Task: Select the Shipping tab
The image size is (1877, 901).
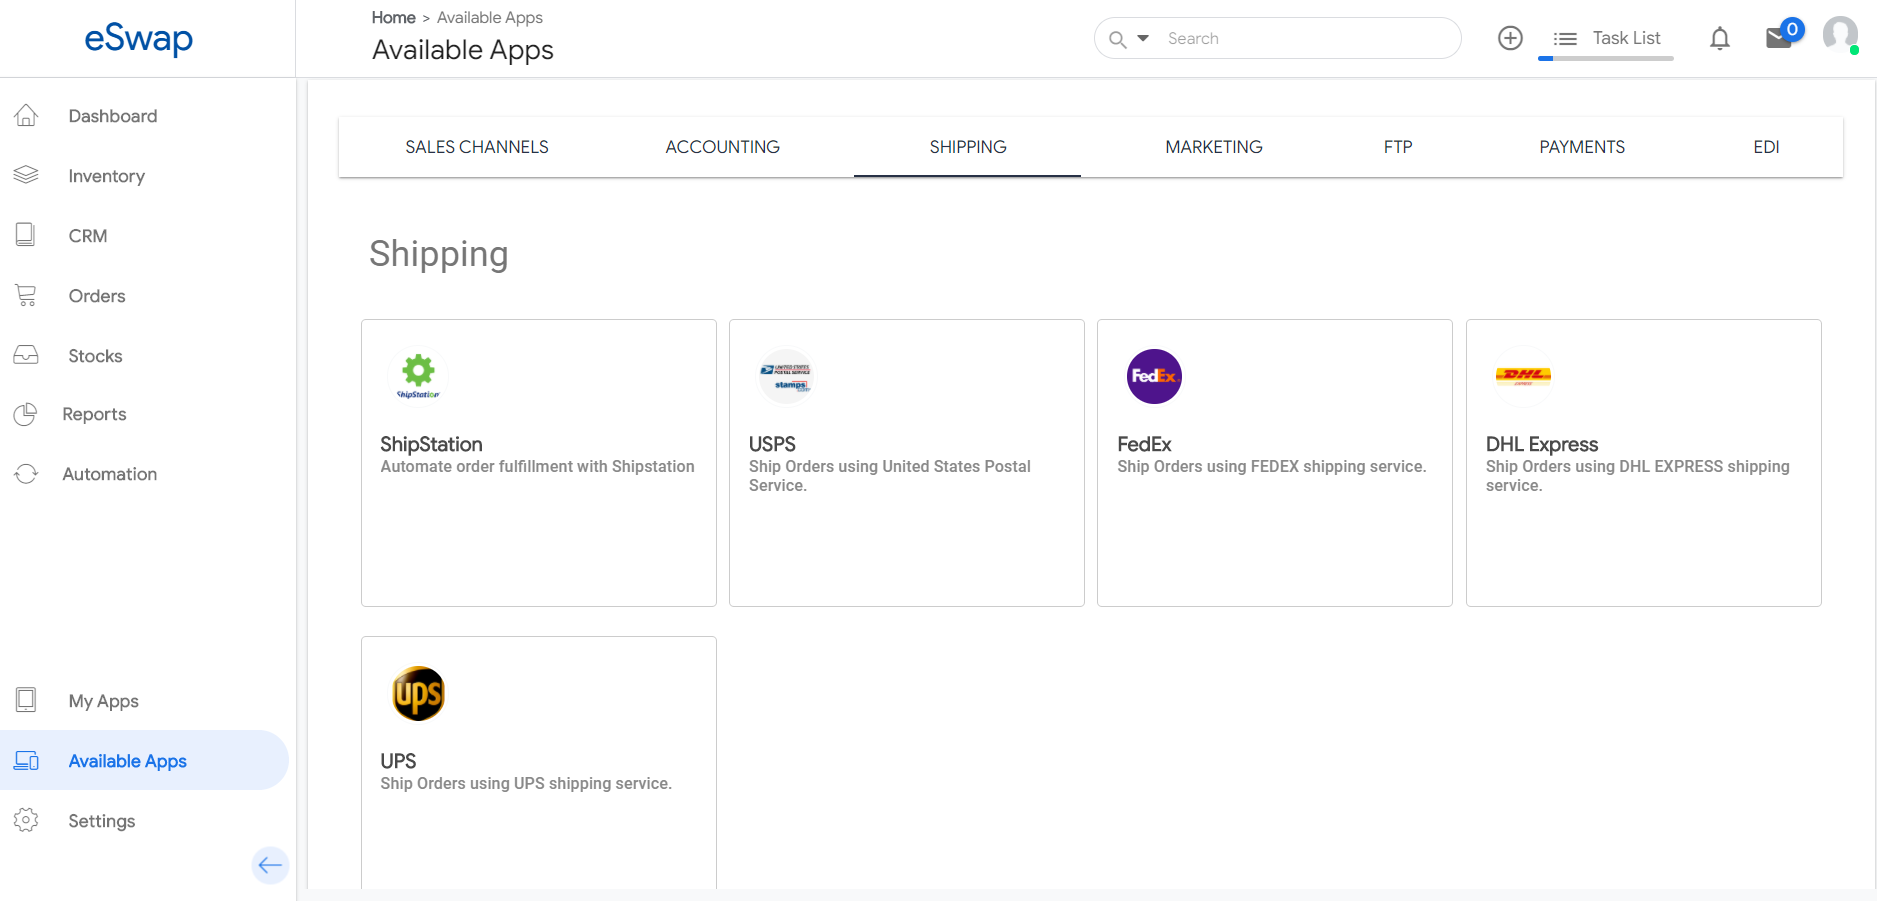Action: pos(968,147)
